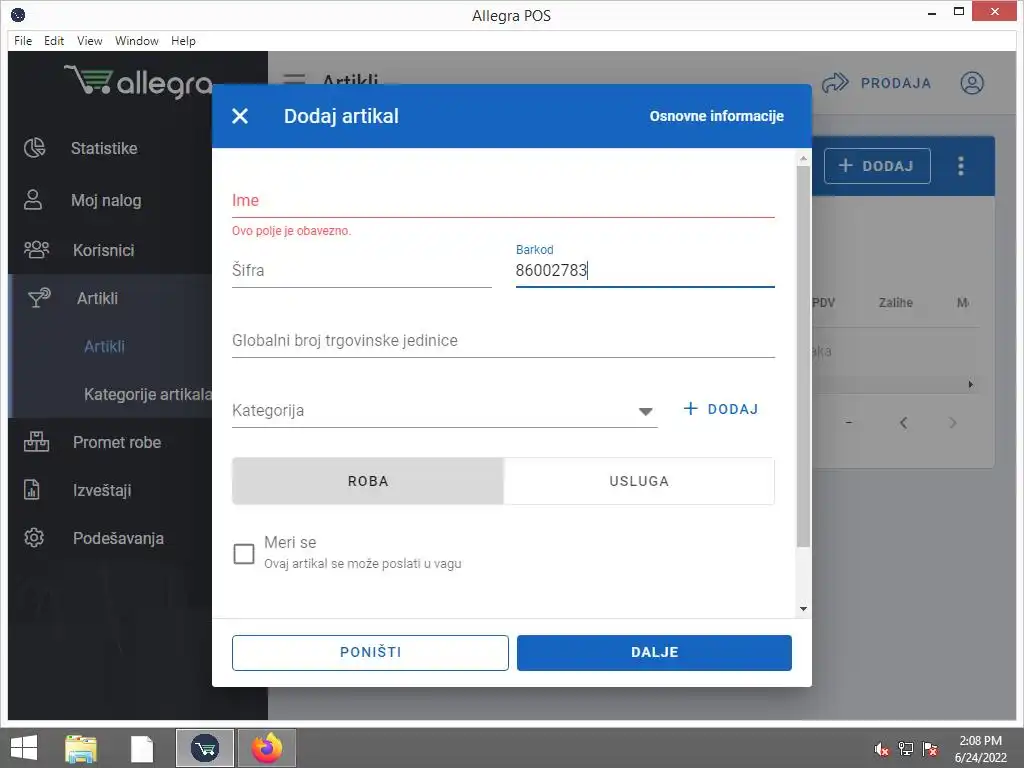Click the Korisnici group icon
The width and height of the screenshot is (1024, 768).
click(37, 249)
